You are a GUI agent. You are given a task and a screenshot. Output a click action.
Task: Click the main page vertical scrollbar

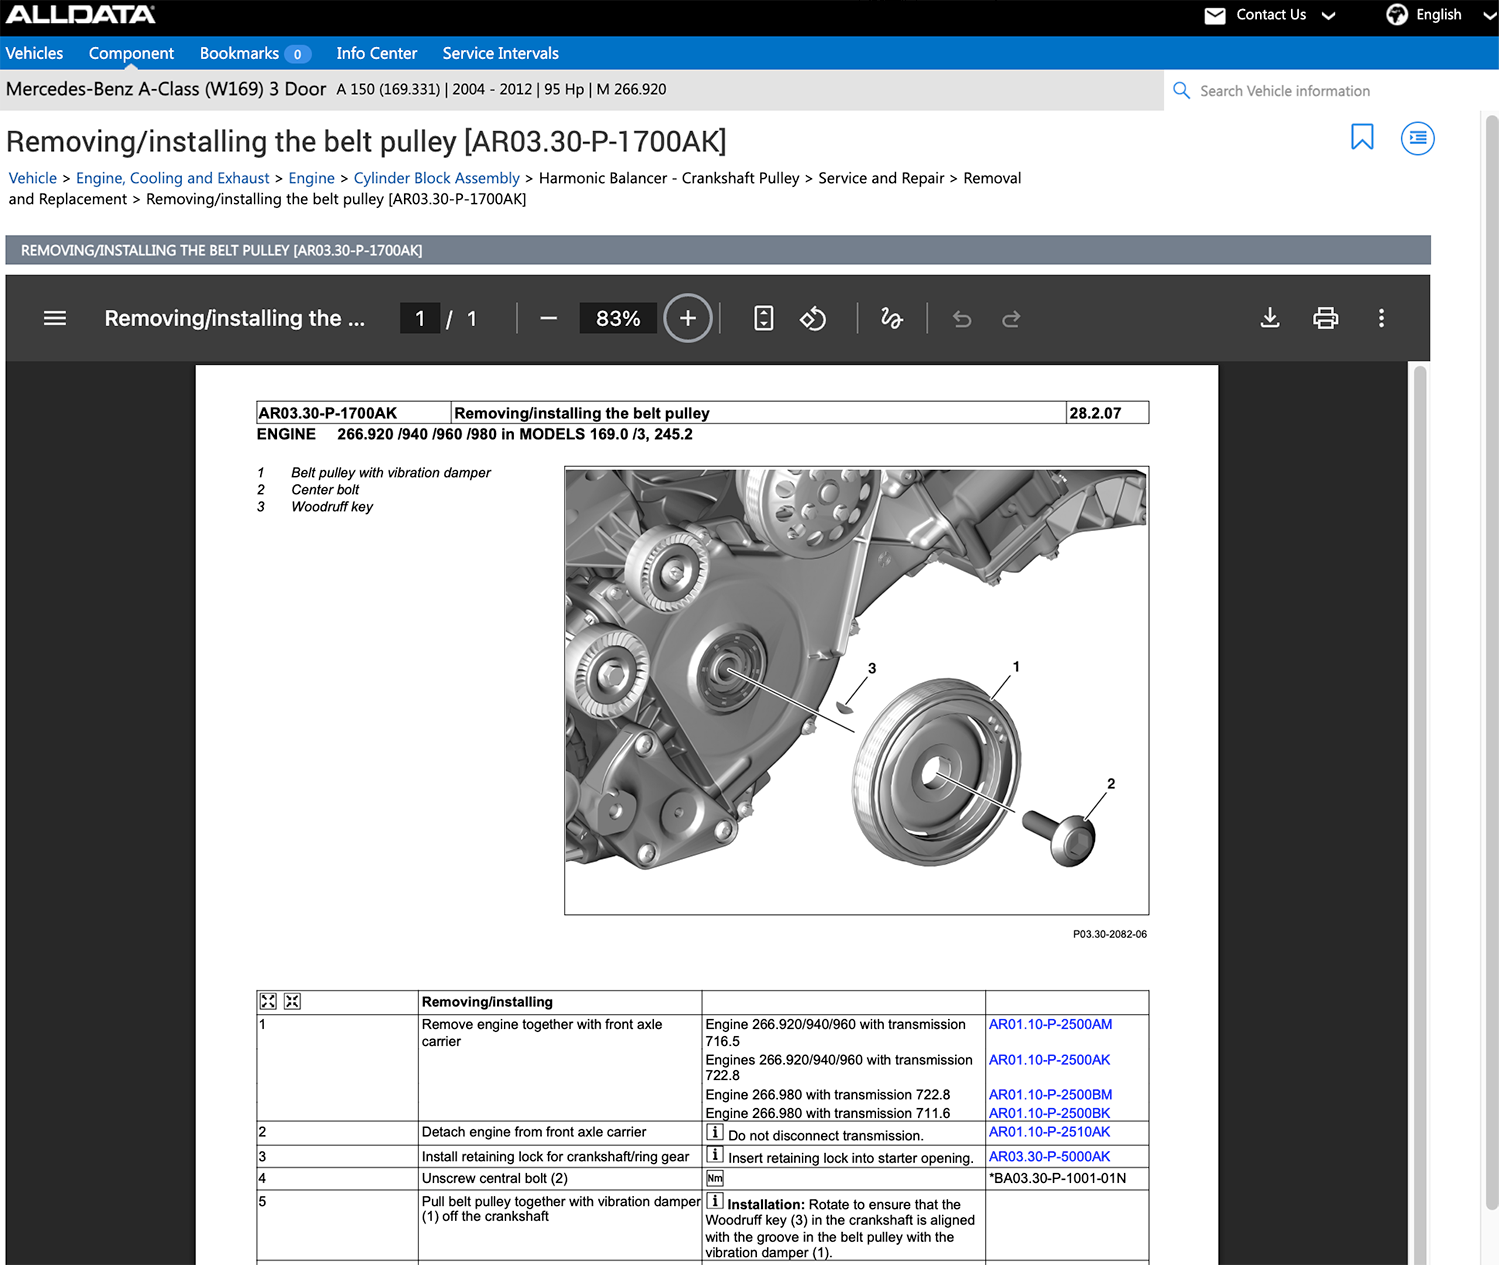coord(1491,660)
